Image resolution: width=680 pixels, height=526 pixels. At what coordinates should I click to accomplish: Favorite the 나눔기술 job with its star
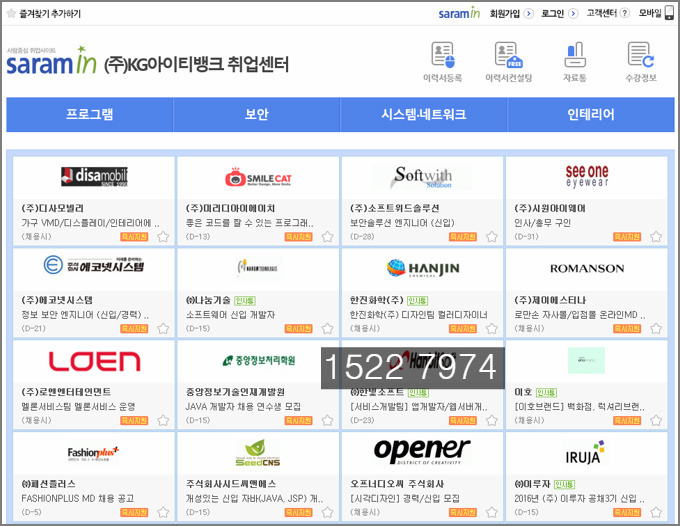(327, 329)
